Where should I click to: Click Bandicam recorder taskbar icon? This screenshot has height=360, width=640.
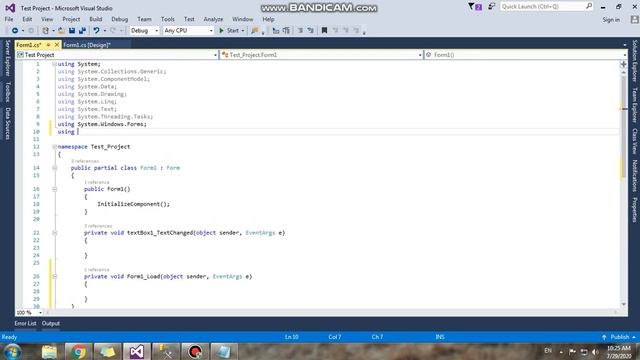195,351
